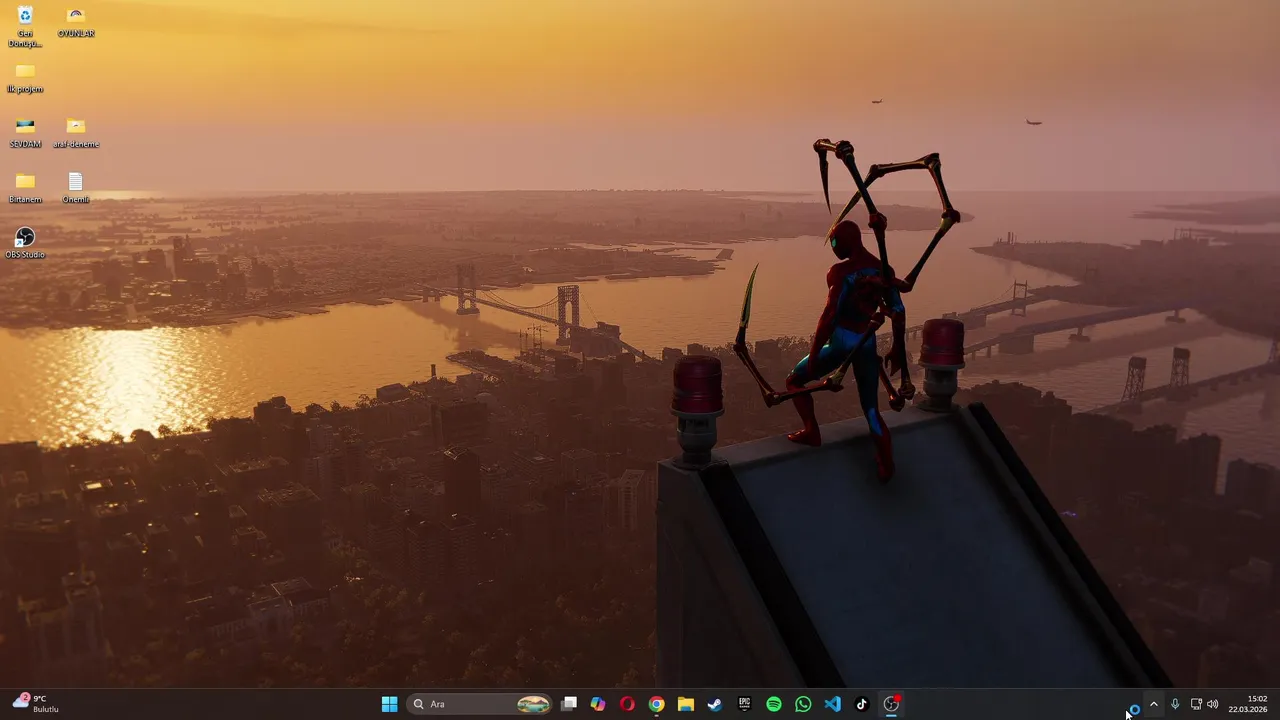
Task: Select the Birtanem folder icon
Action: pos(25,188)
